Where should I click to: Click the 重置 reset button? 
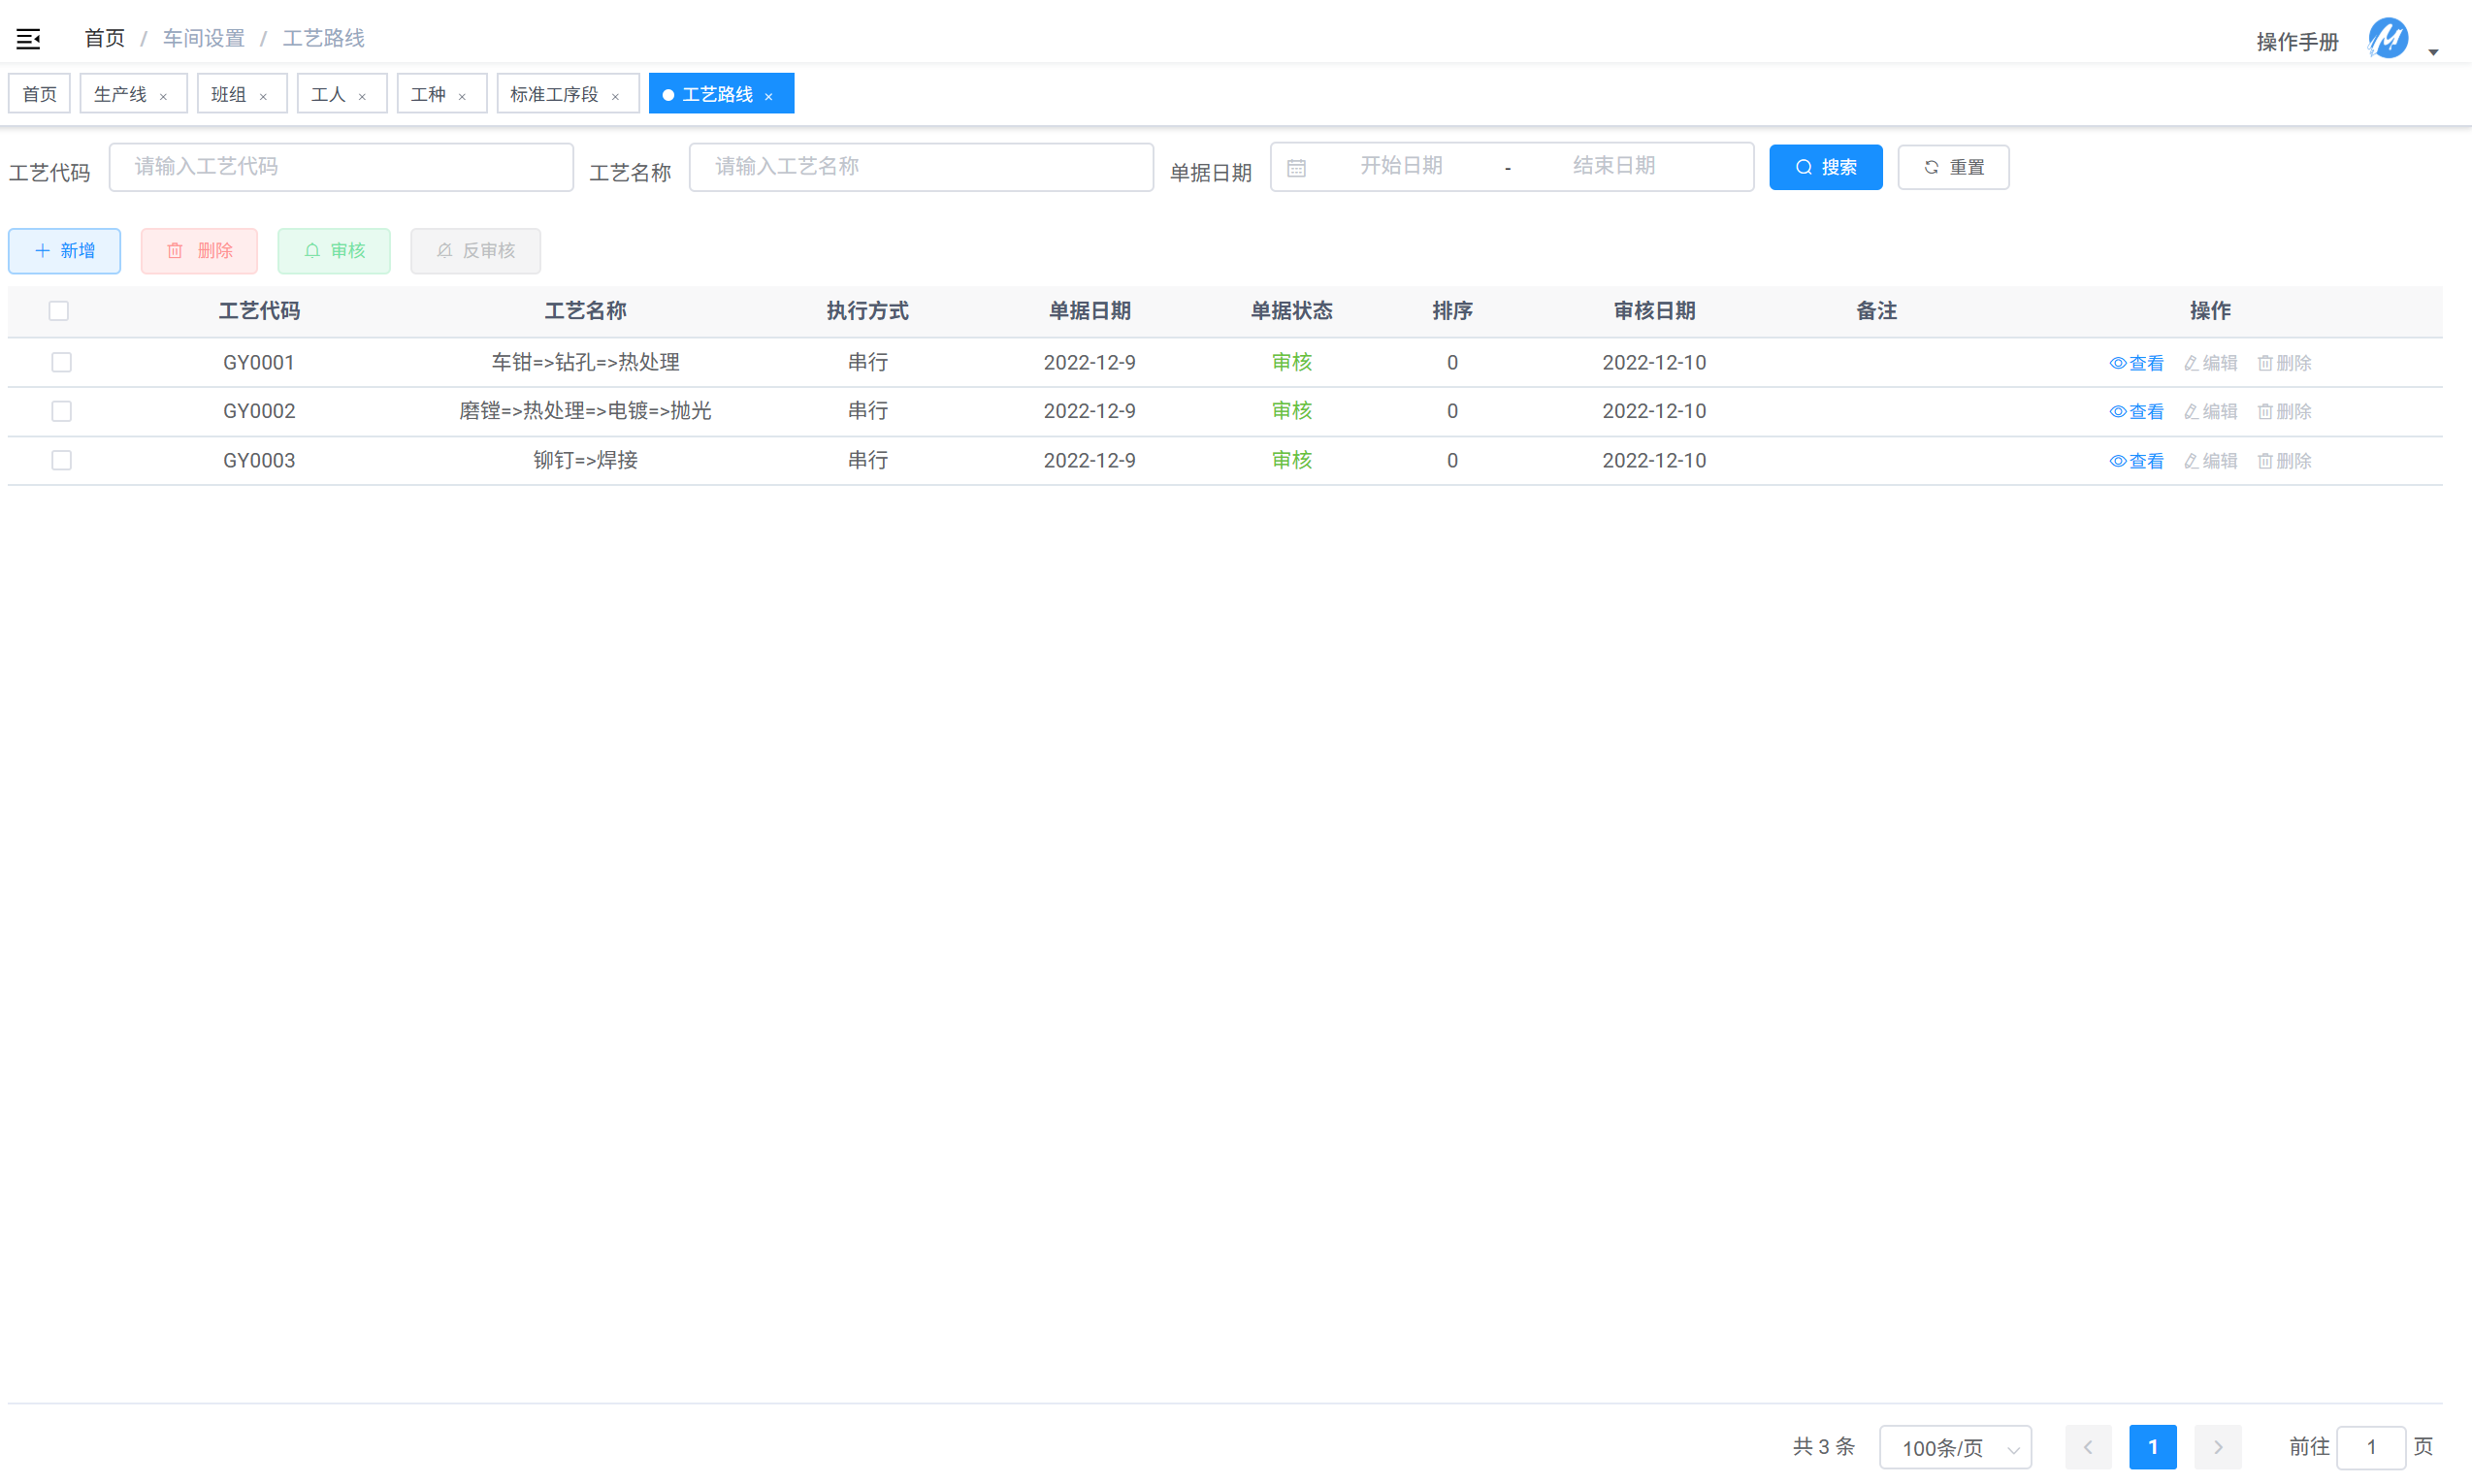[1952, 167]
